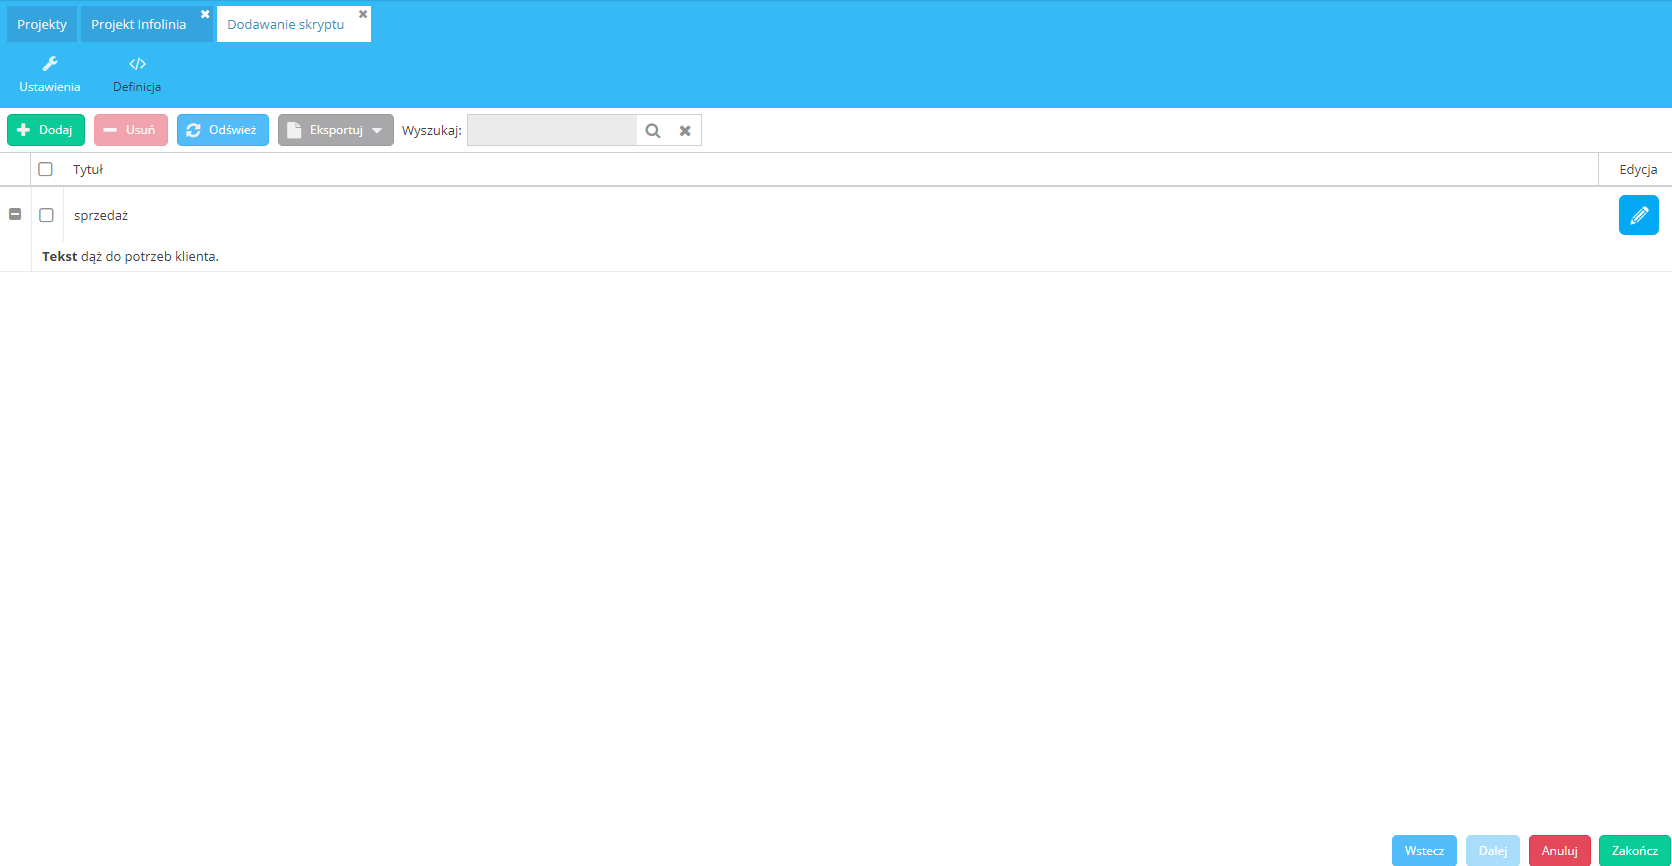The width and height of the screenshot is (1672, 866).
Task: Check the sprzedaż row checkbox
Action: pos(46,215)
